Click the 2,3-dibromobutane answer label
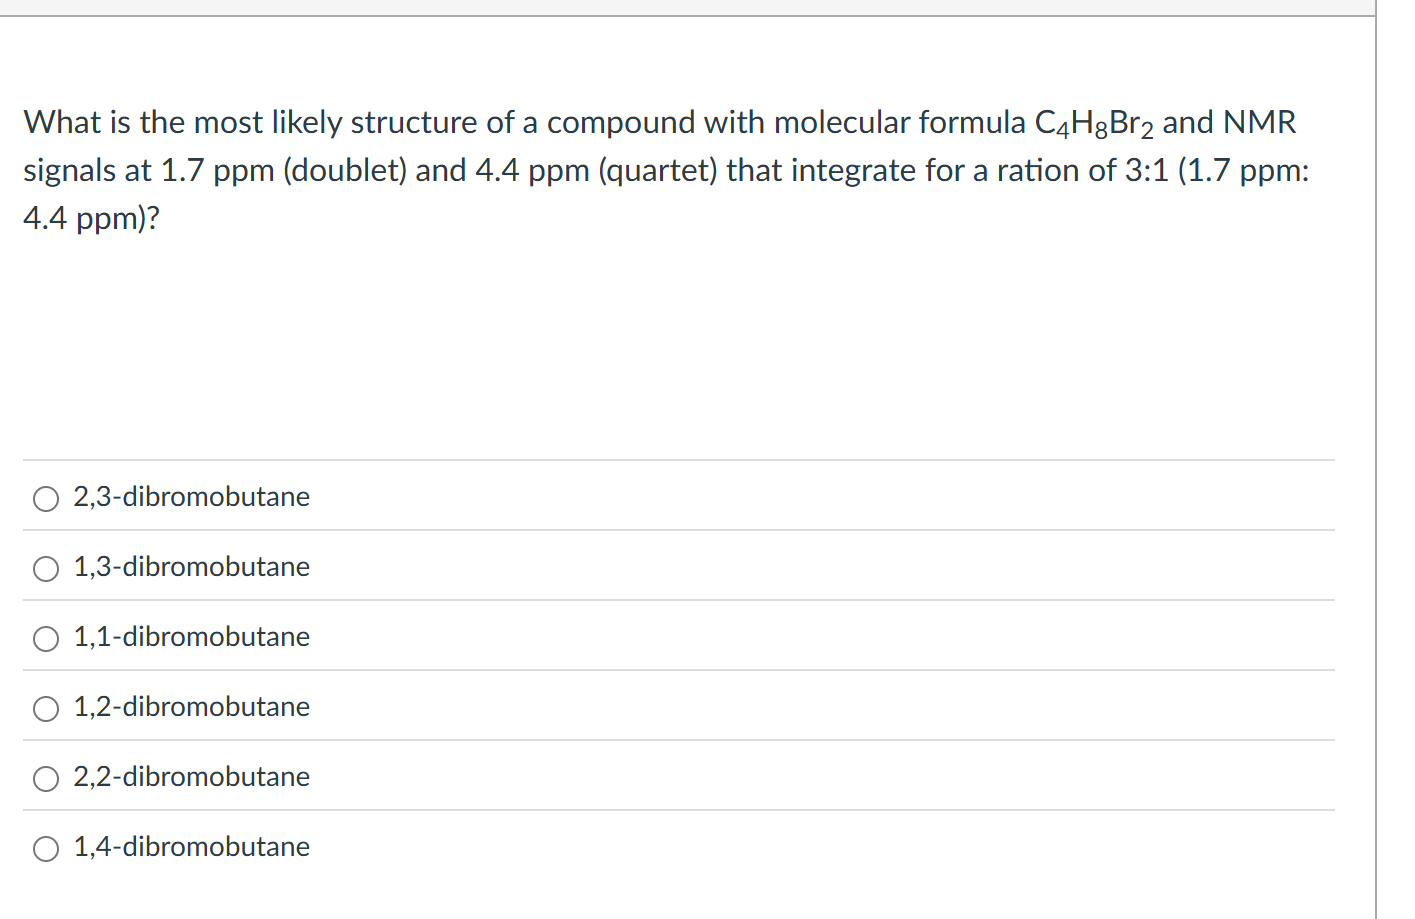The image size is (1415, 919). click(190, 497)
